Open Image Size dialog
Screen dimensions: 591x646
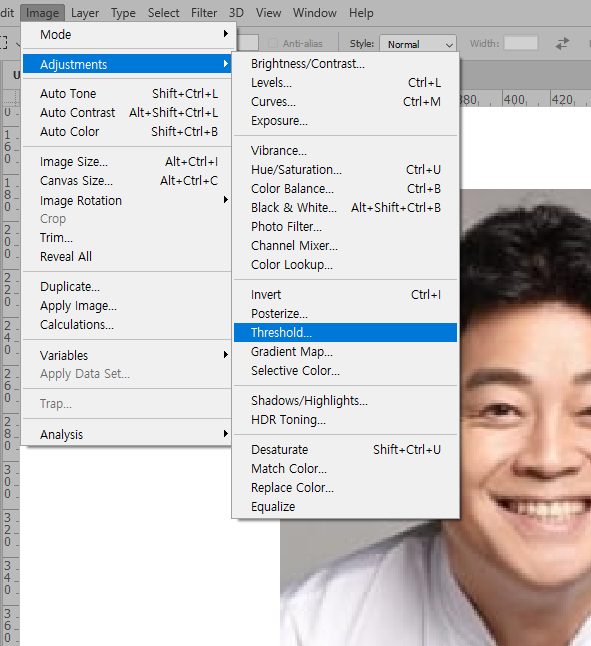click(128, 162)
